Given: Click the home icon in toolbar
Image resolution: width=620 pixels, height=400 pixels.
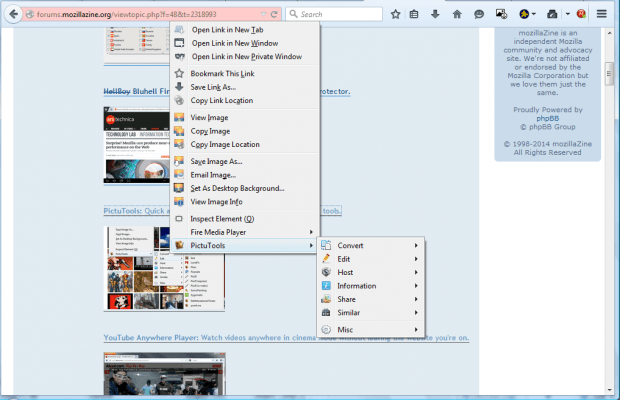Looking at the screenshot, I should (x=457, y=15).
